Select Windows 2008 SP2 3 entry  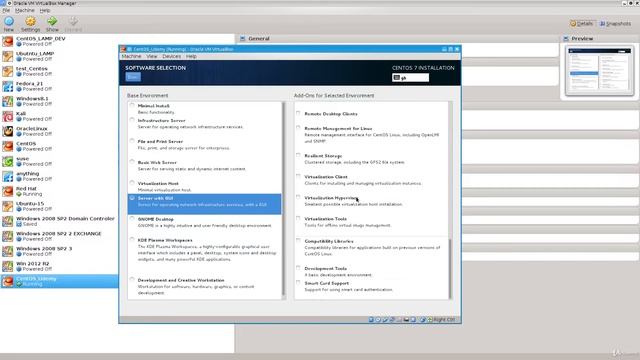pos(59,251)
